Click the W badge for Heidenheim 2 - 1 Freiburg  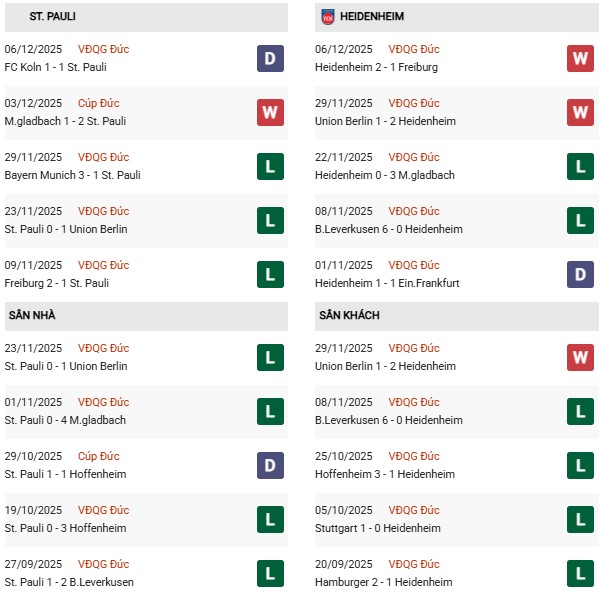click(x=580, y=58)
